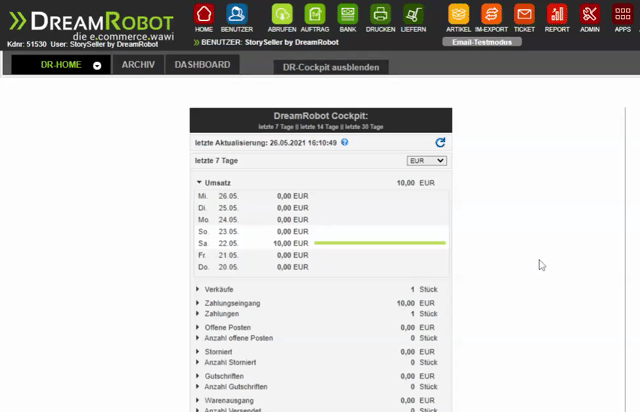Click the DreamRobot Cockpit title
The image size is (640, 412).
(321, 116)
